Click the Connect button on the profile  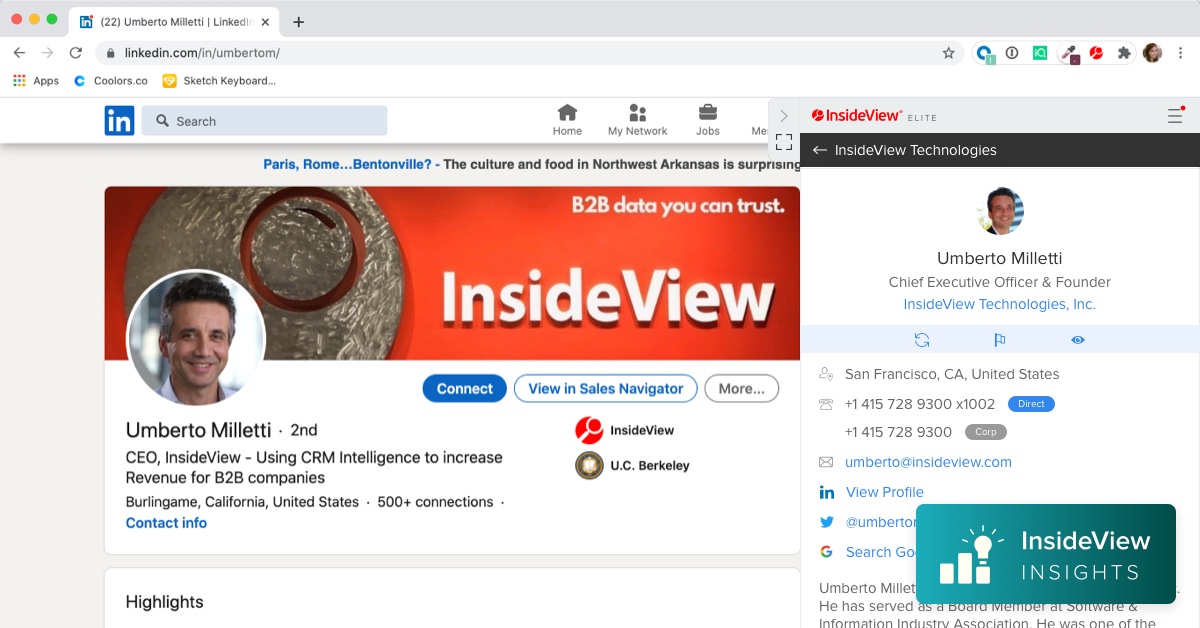pos(464,389)
